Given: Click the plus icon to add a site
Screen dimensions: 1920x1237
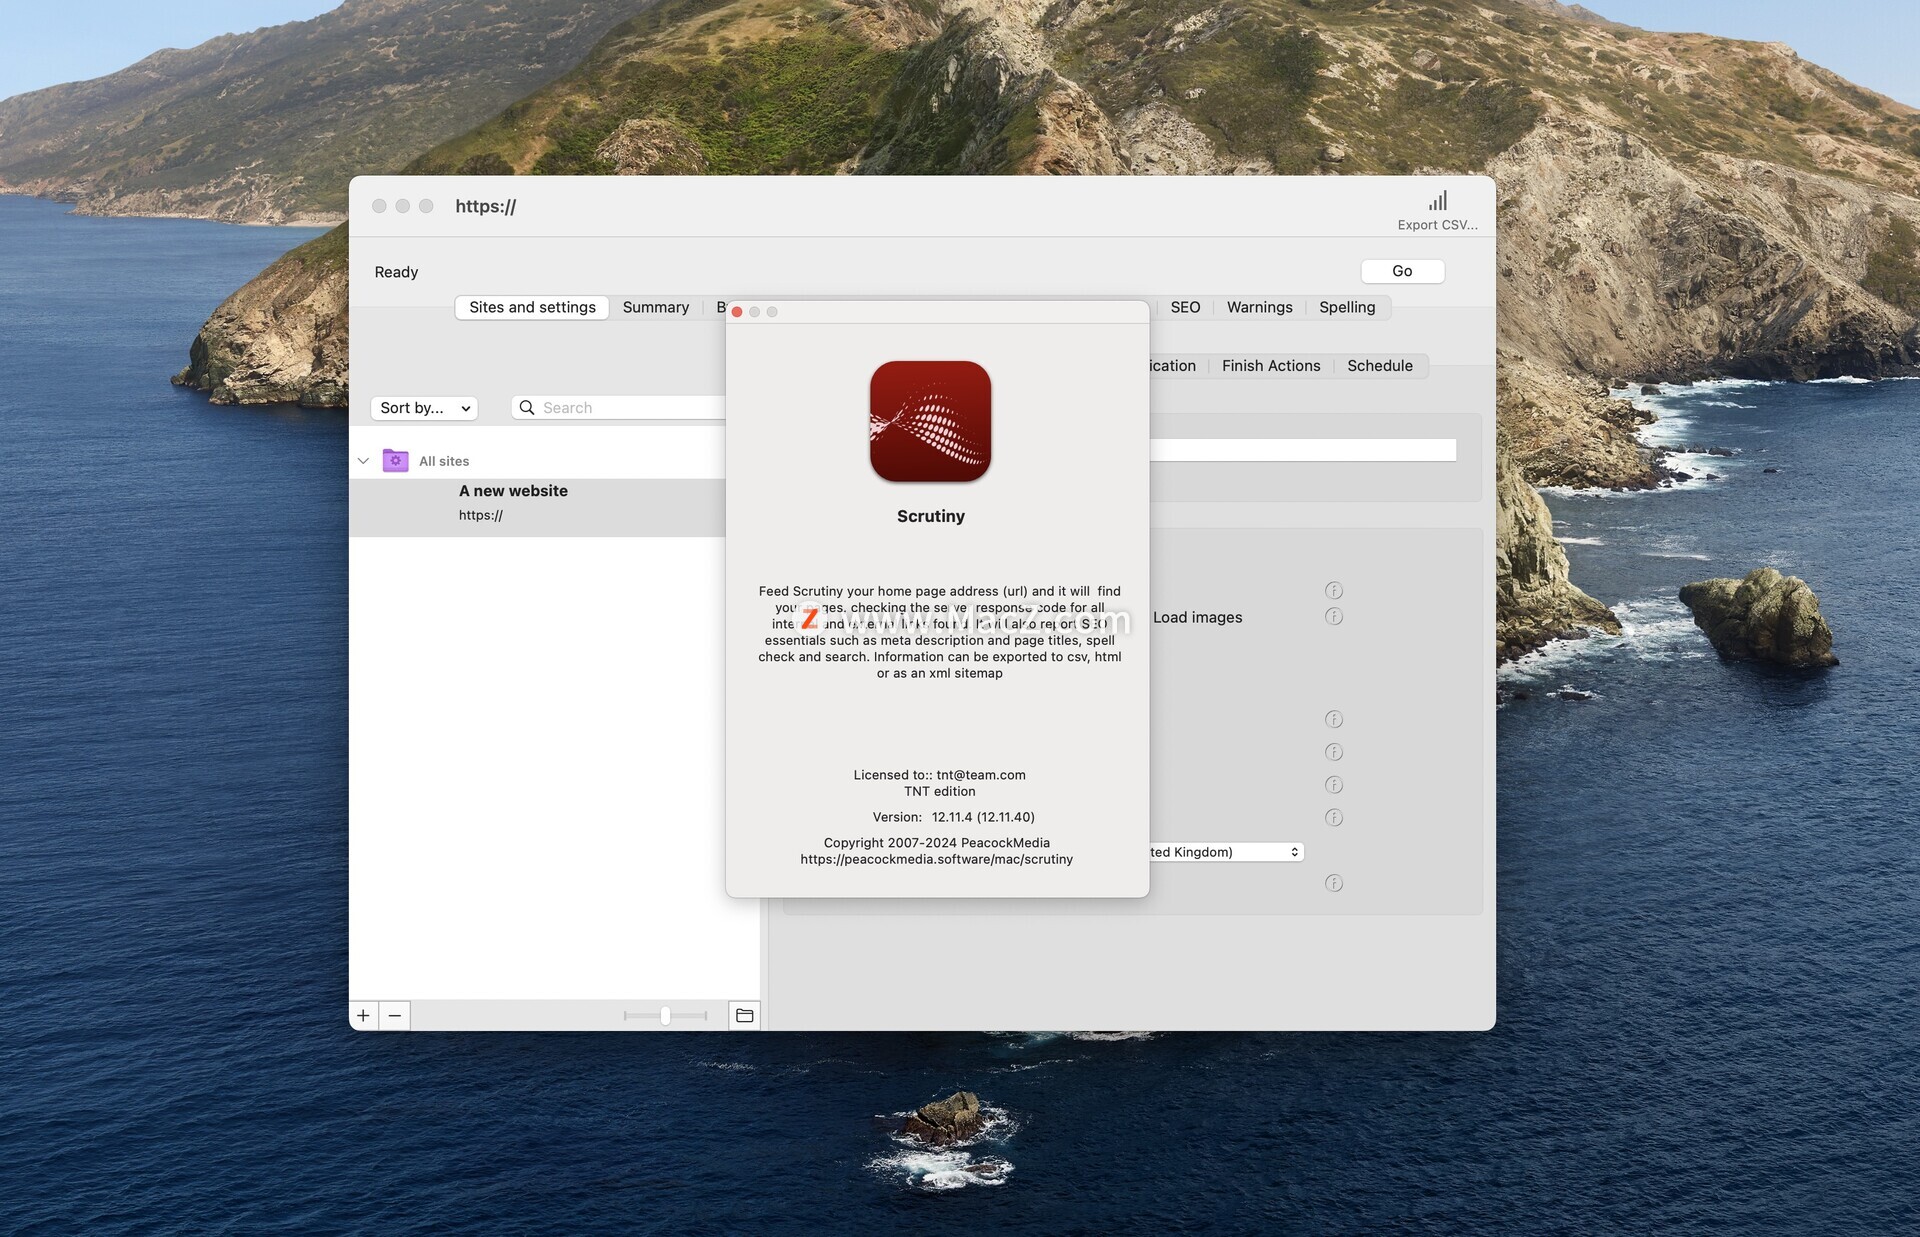Looking at the screenshot, I should coord(363,1015).
